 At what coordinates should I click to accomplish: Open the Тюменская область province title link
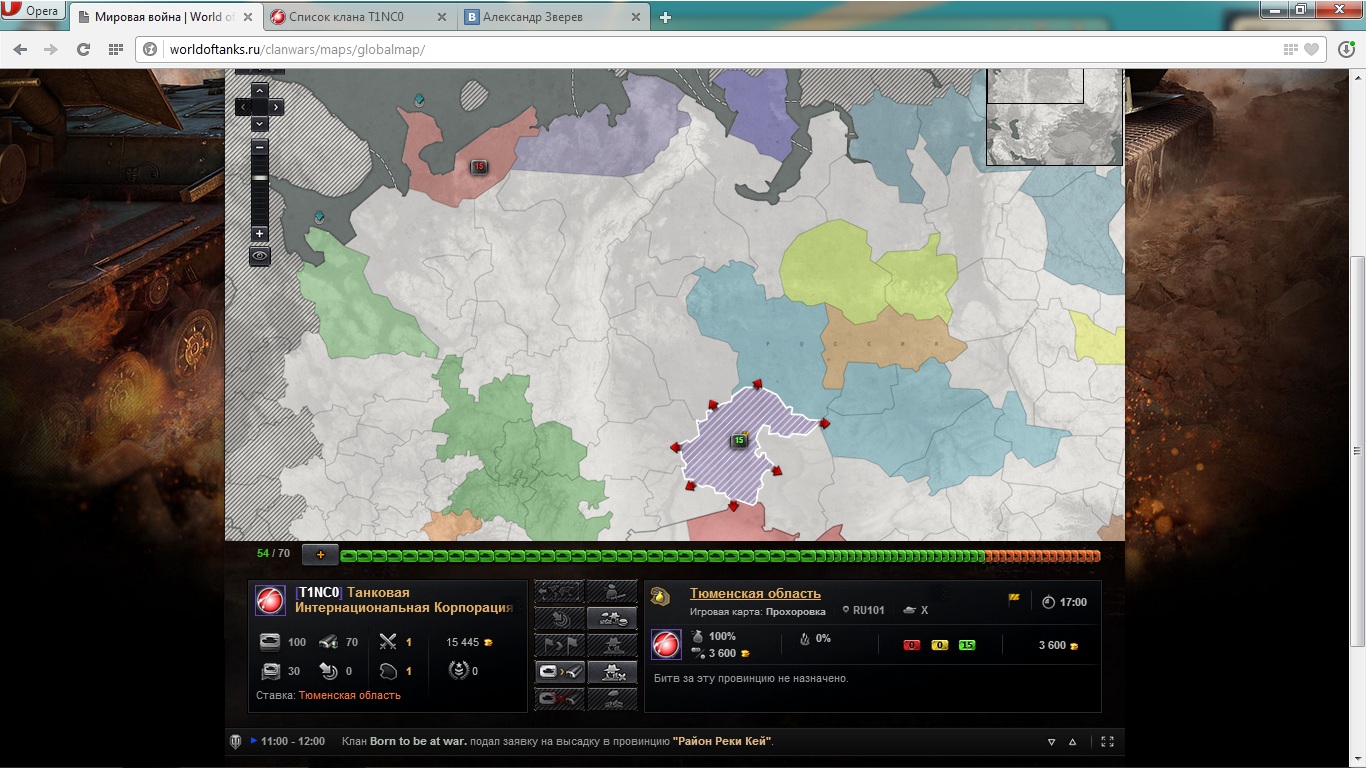coord(755,594)
